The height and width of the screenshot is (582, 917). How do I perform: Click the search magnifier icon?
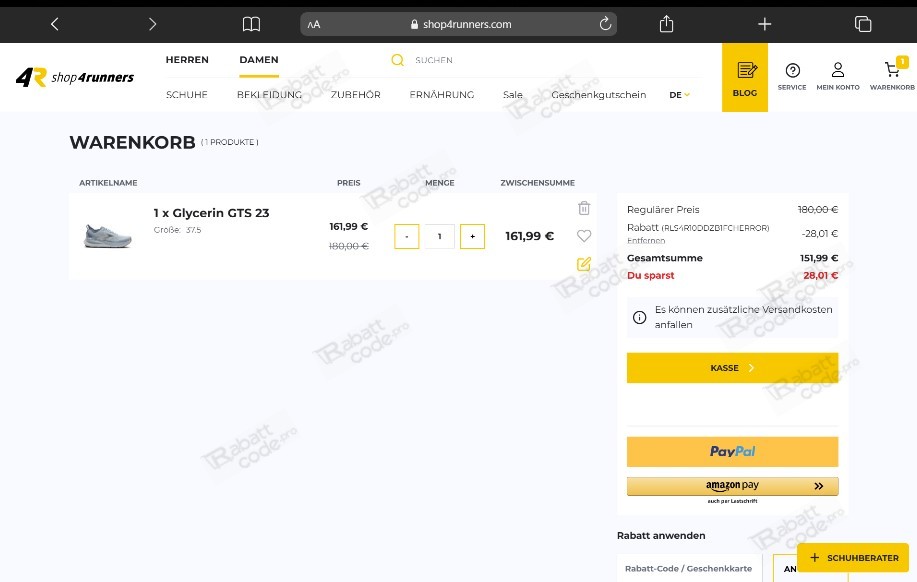pos(398,60)
